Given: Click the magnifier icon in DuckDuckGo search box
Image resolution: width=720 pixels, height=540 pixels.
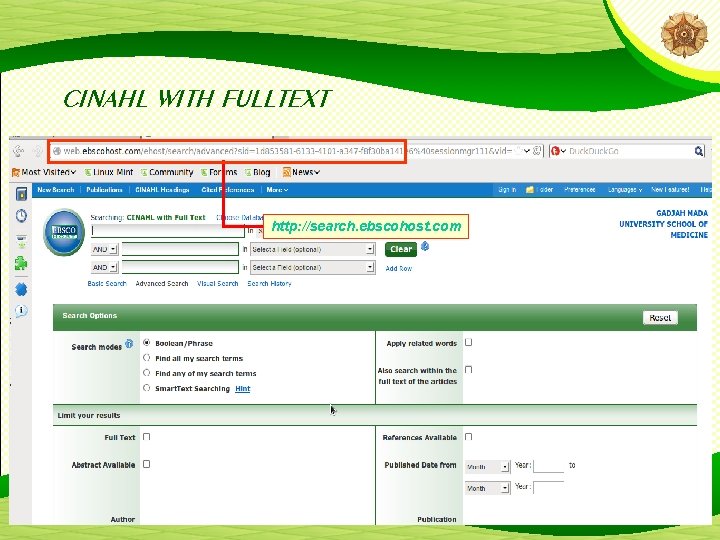Looking at the screenshot, I should [698, 151].
